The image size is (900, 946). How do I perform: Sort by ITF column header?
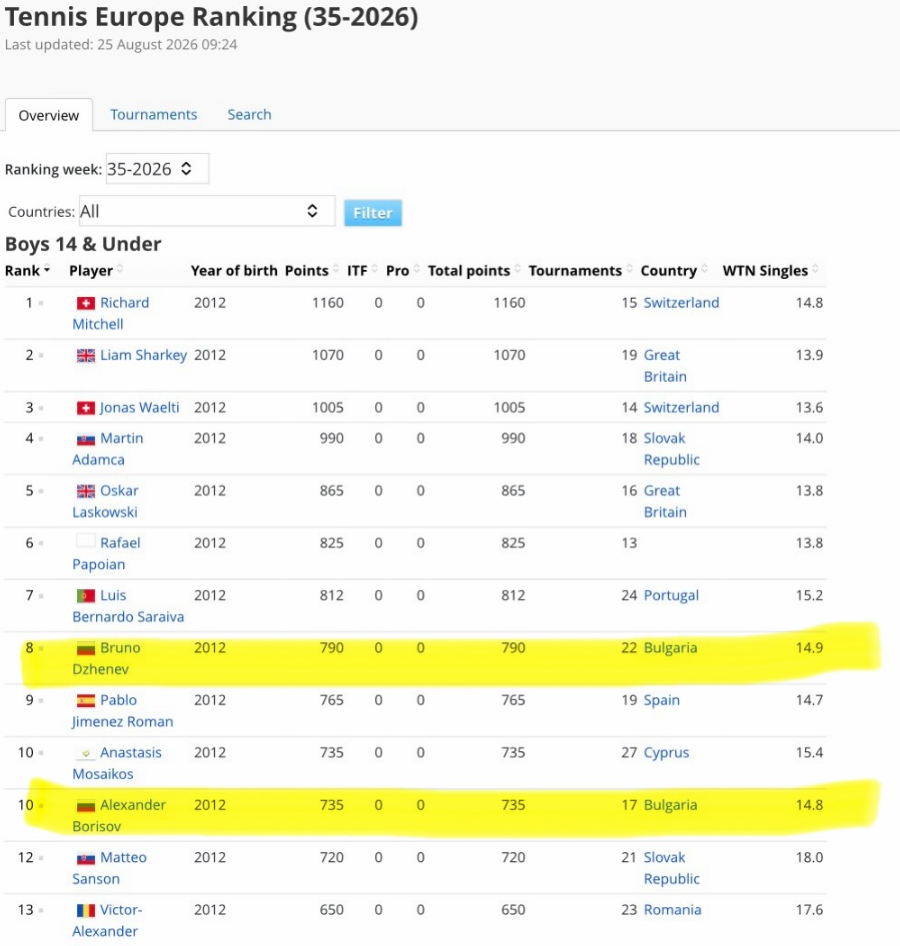pos(357,270)
